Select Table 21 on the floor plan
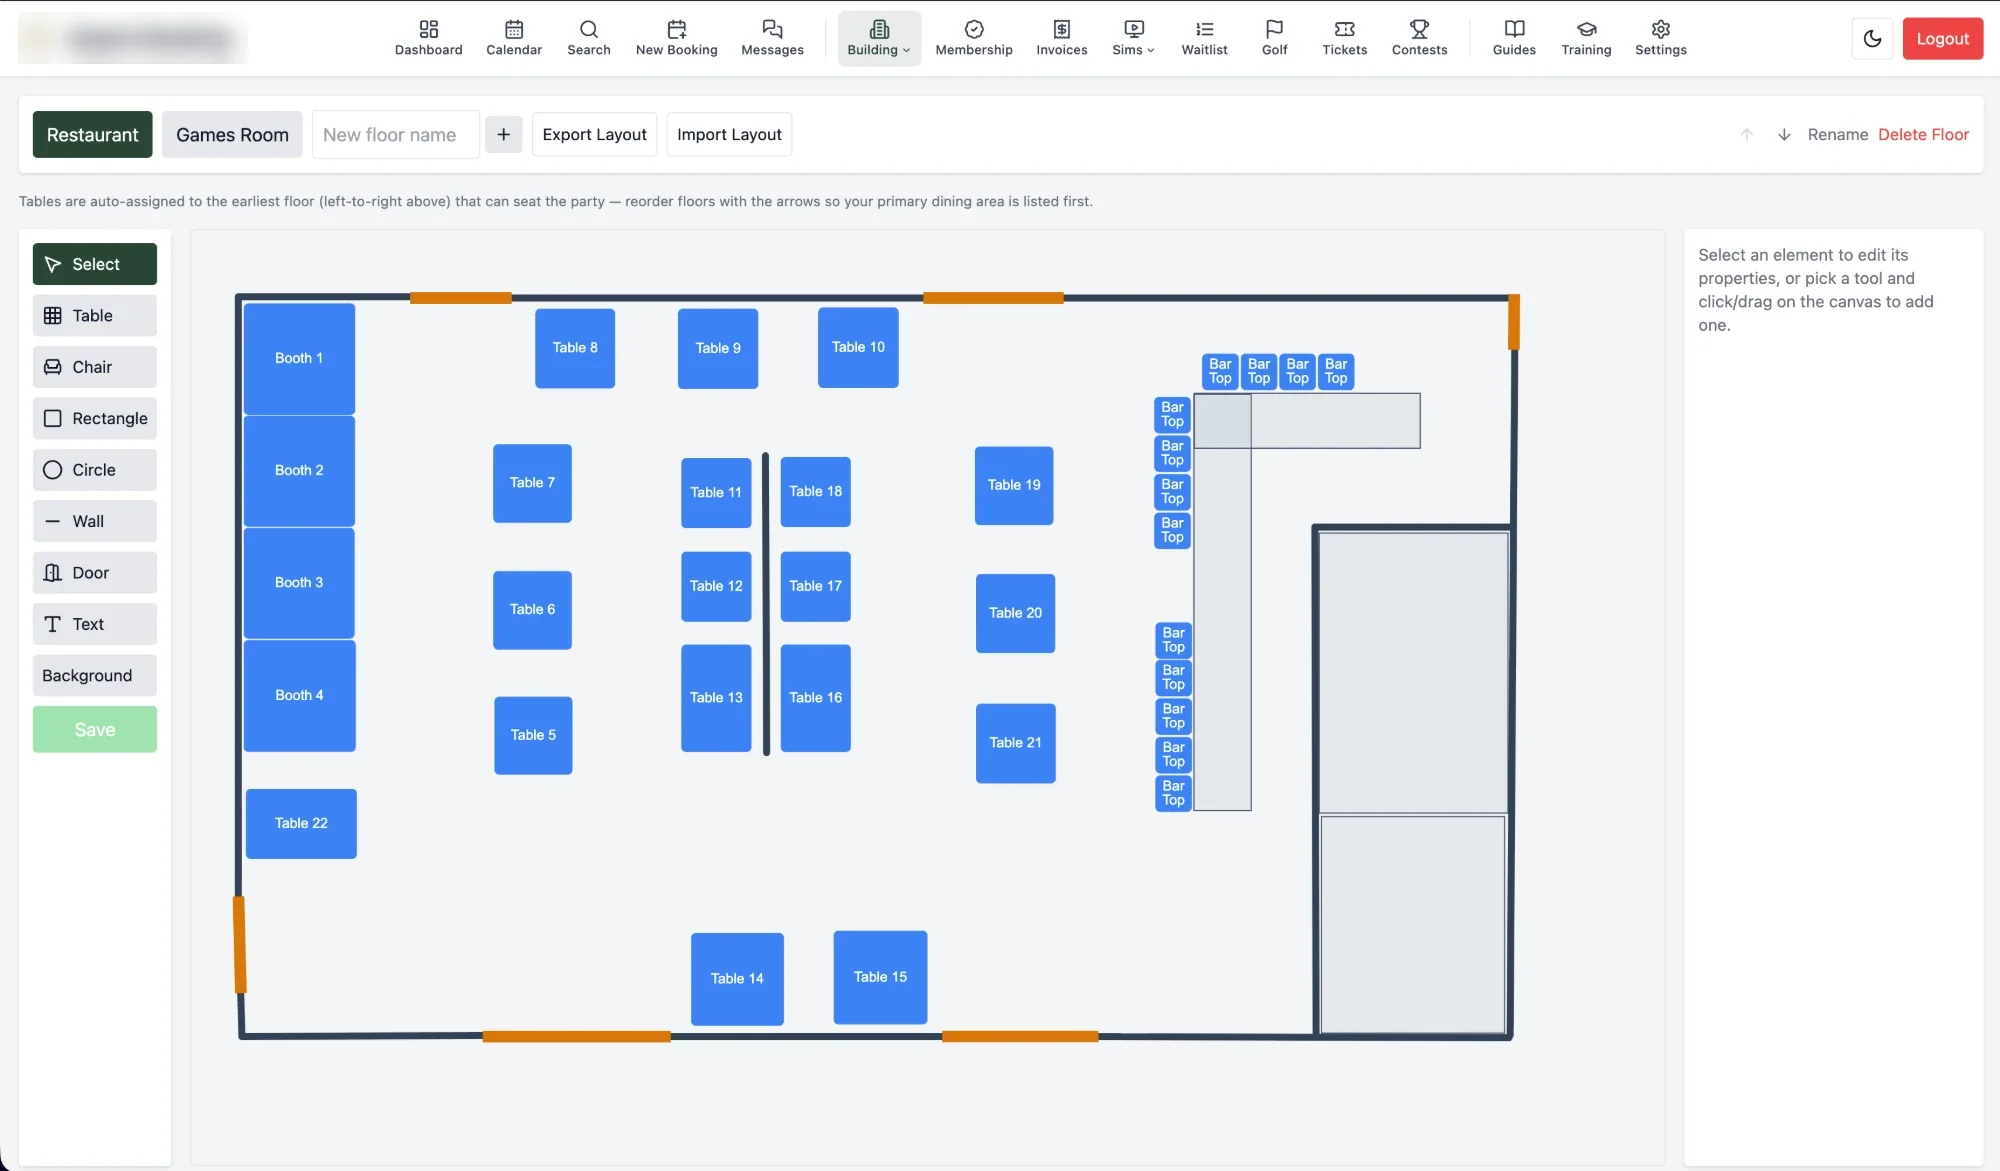 tap(1015, 743)
